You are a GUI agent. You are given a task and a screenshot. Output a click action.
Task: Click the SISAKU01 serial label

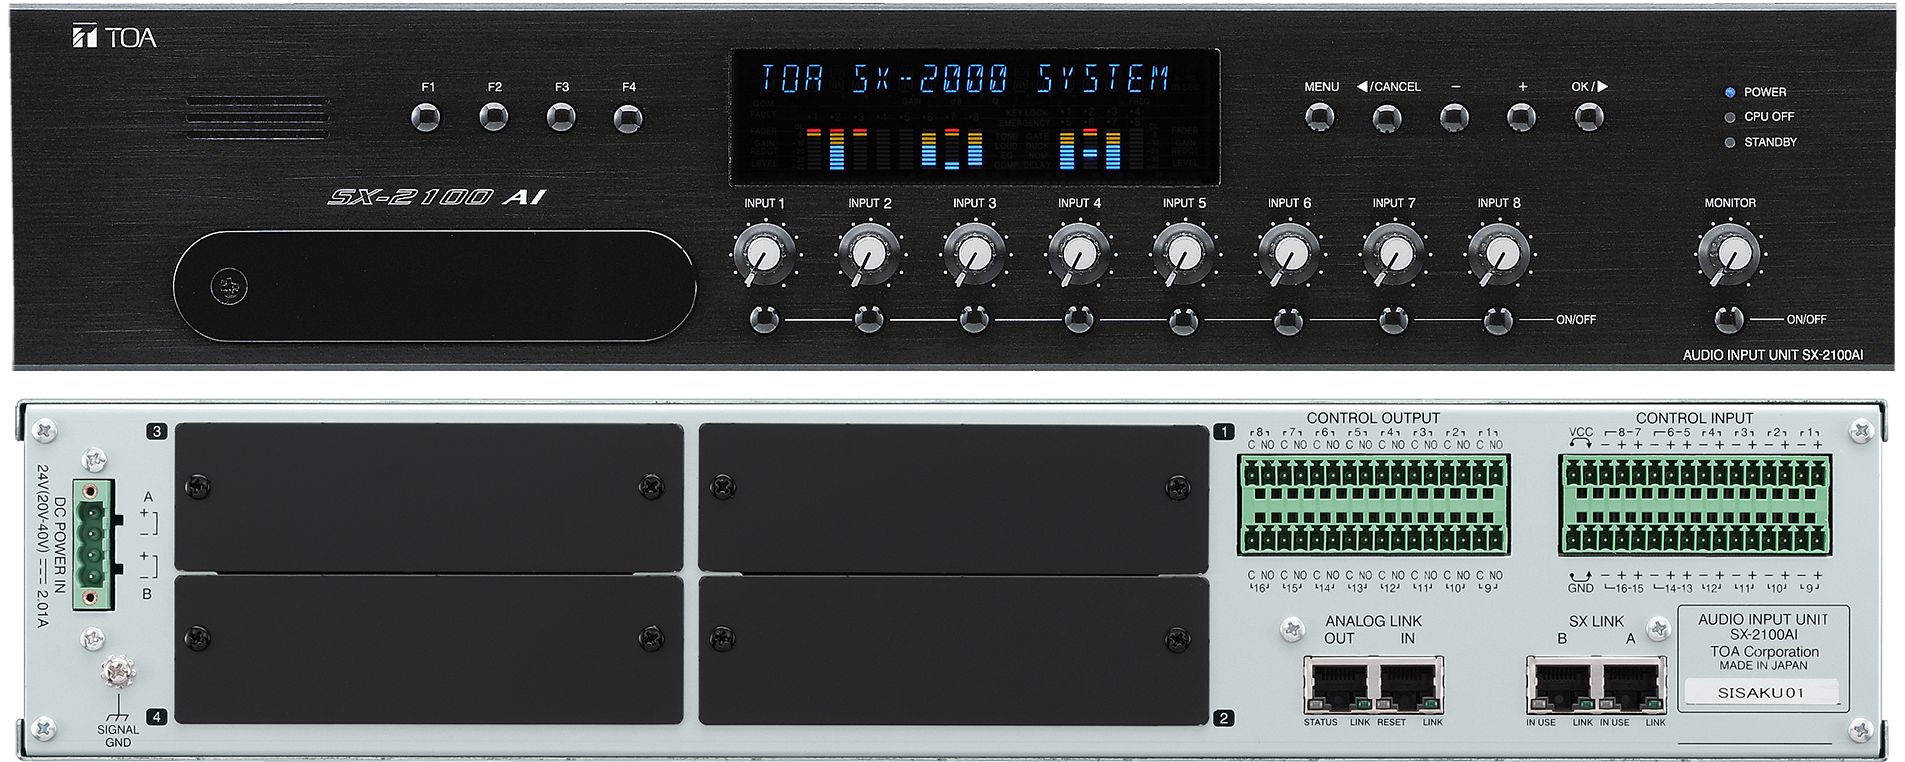point(1761,692)
